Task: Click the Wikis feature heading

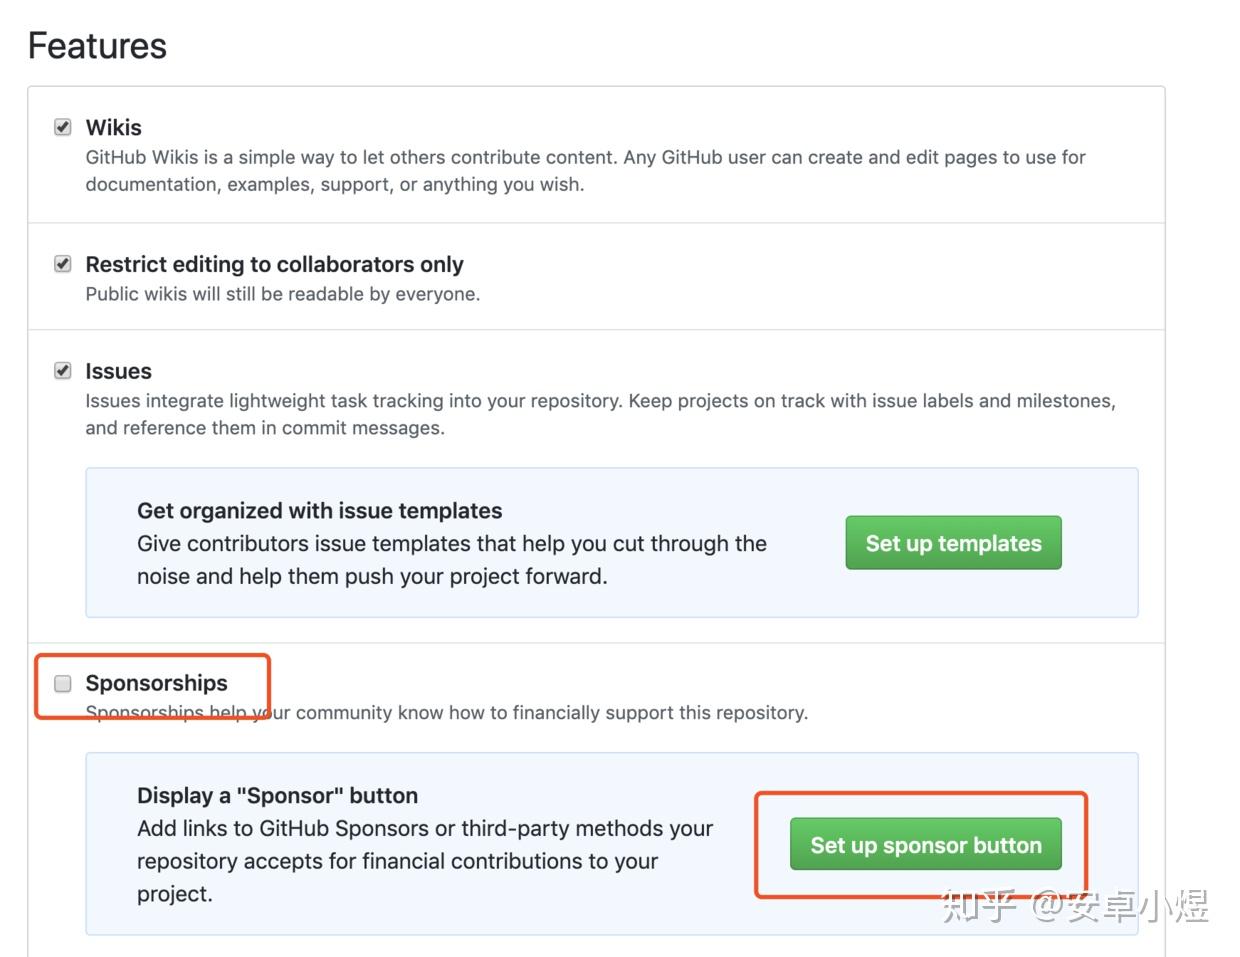Action: 113,127
